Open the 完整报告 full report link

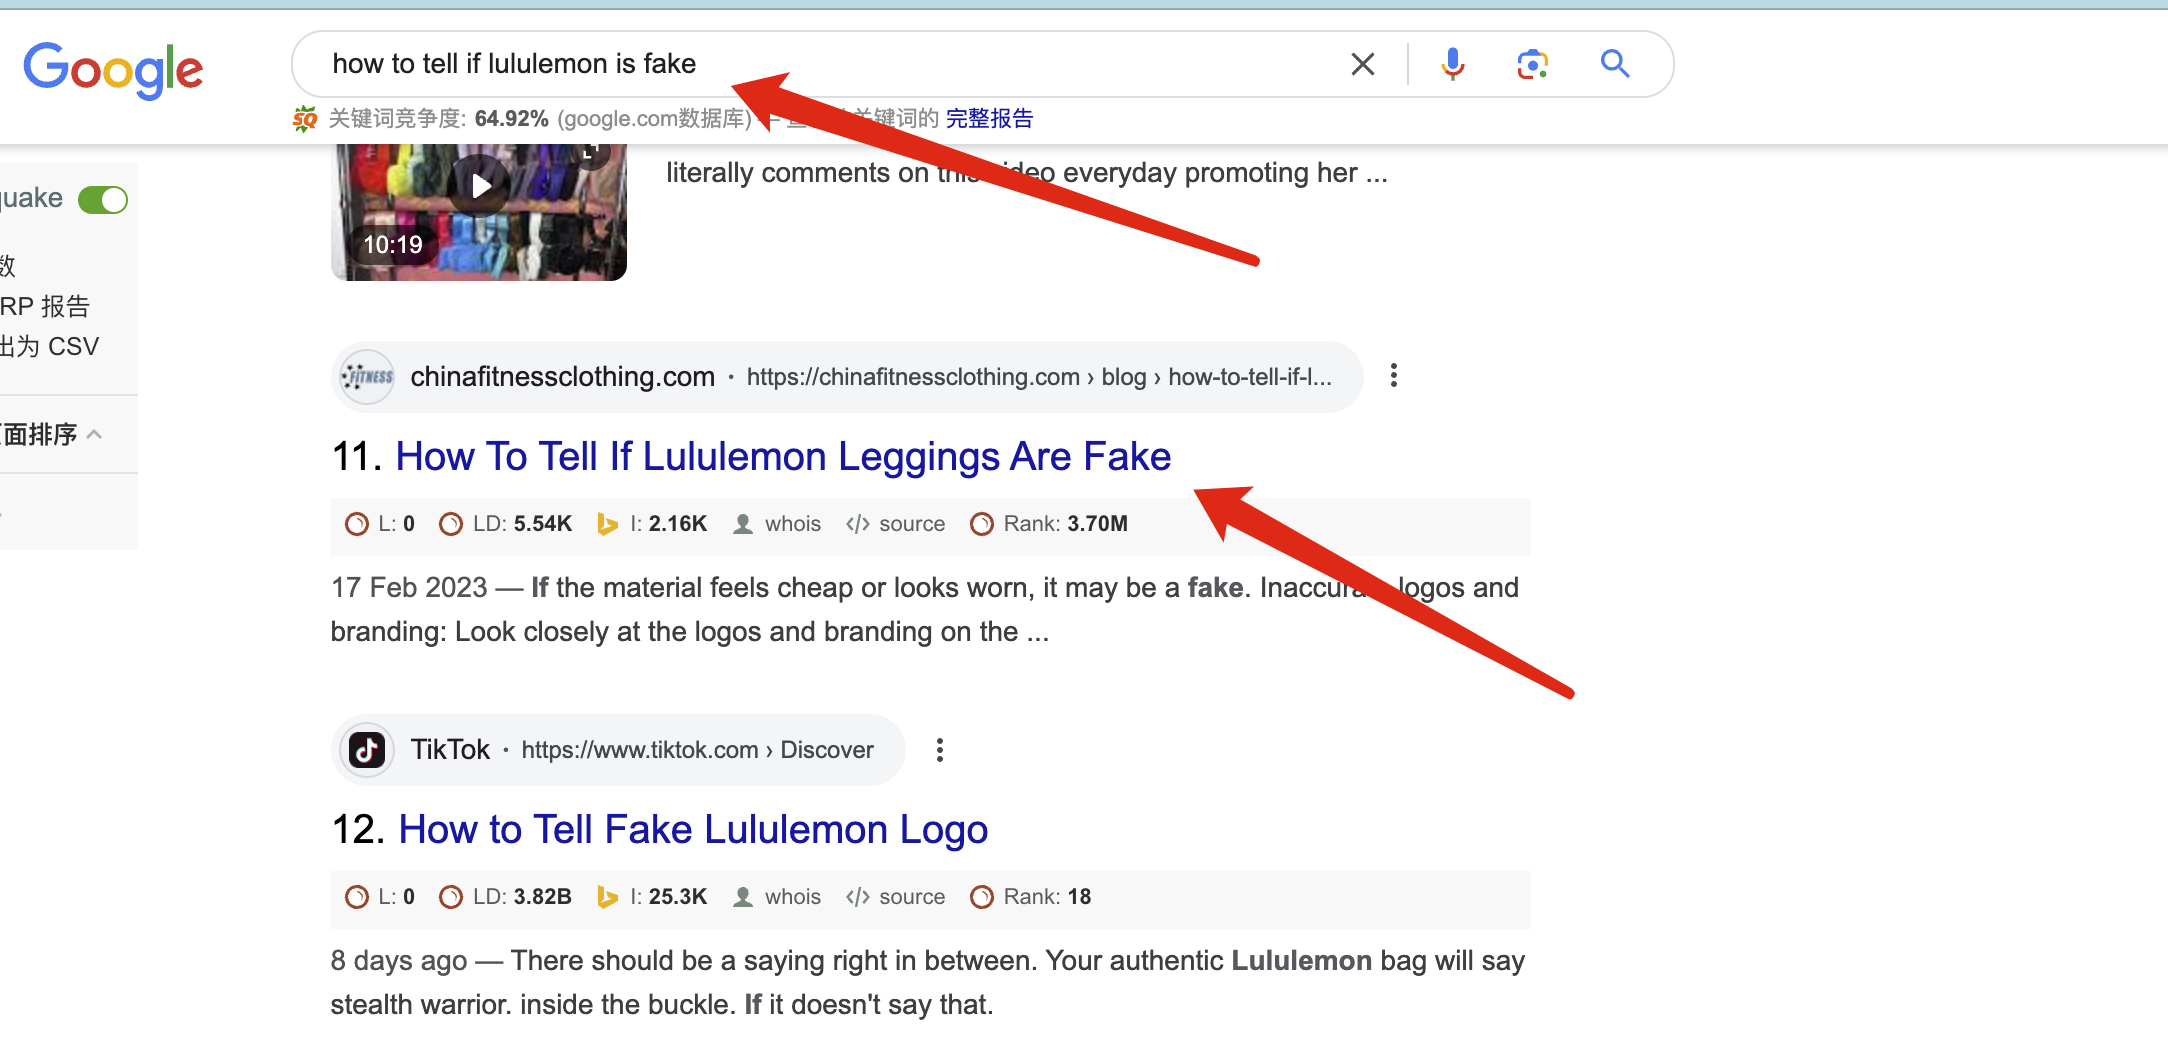pyautogui.click(x=989, y=119)
